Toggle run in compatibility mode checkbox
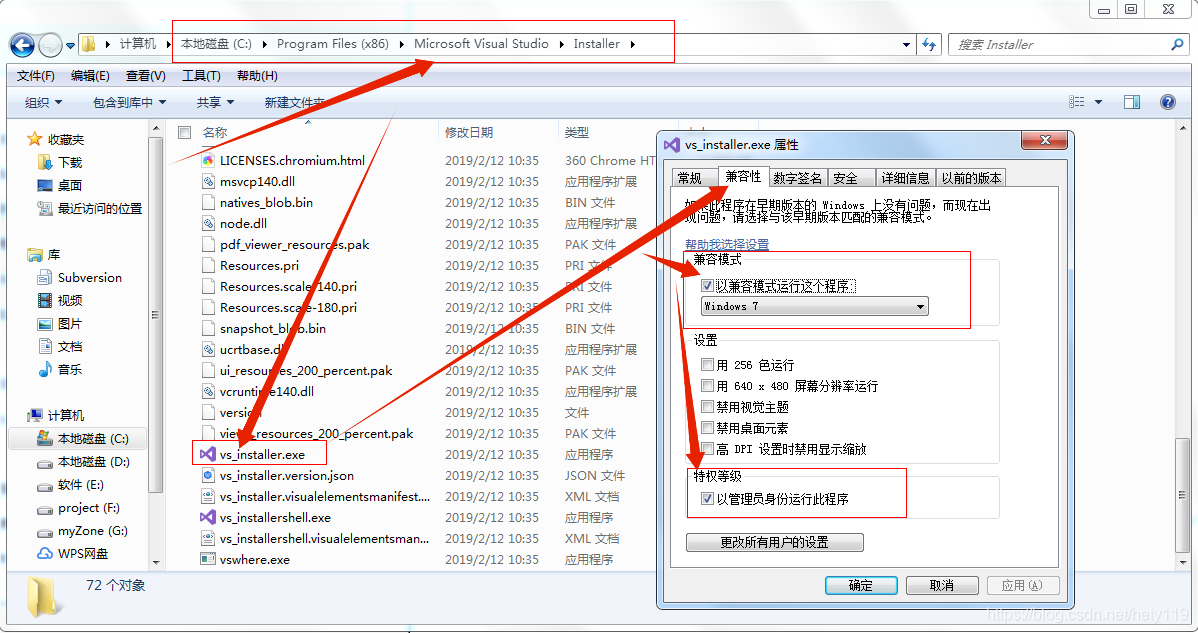This screenshot has height=633, width=1198. 707,286
